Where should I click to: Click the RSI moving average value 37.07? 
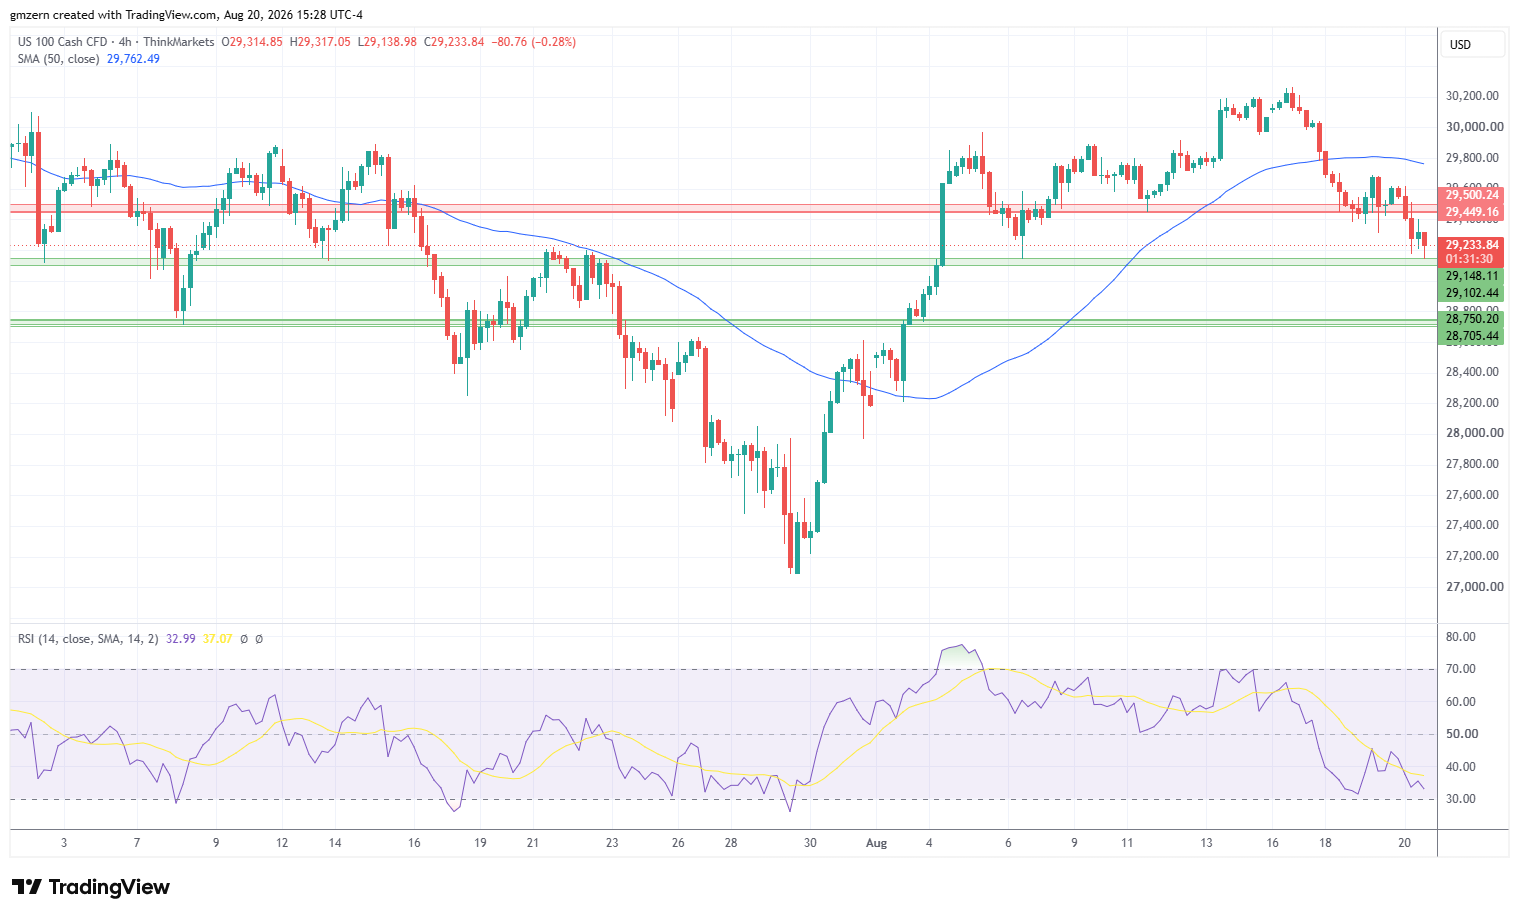217,639
